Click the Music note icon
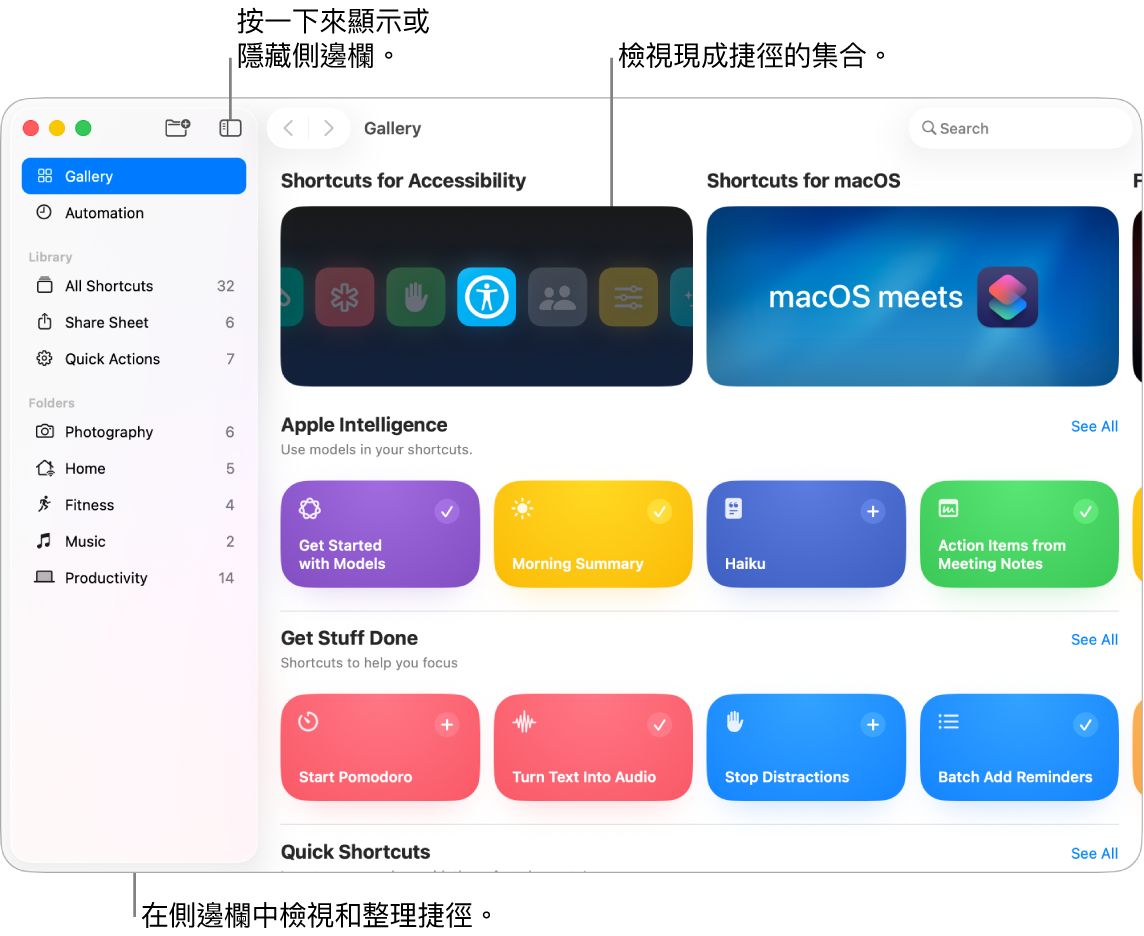This screenshot has width=1144, height=936. [x=45, y=540]
